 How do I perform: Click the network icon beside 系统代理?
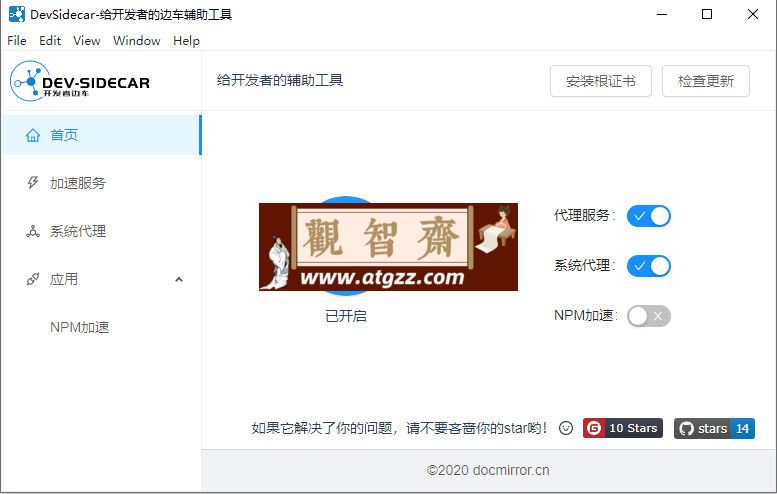[33, 231]
